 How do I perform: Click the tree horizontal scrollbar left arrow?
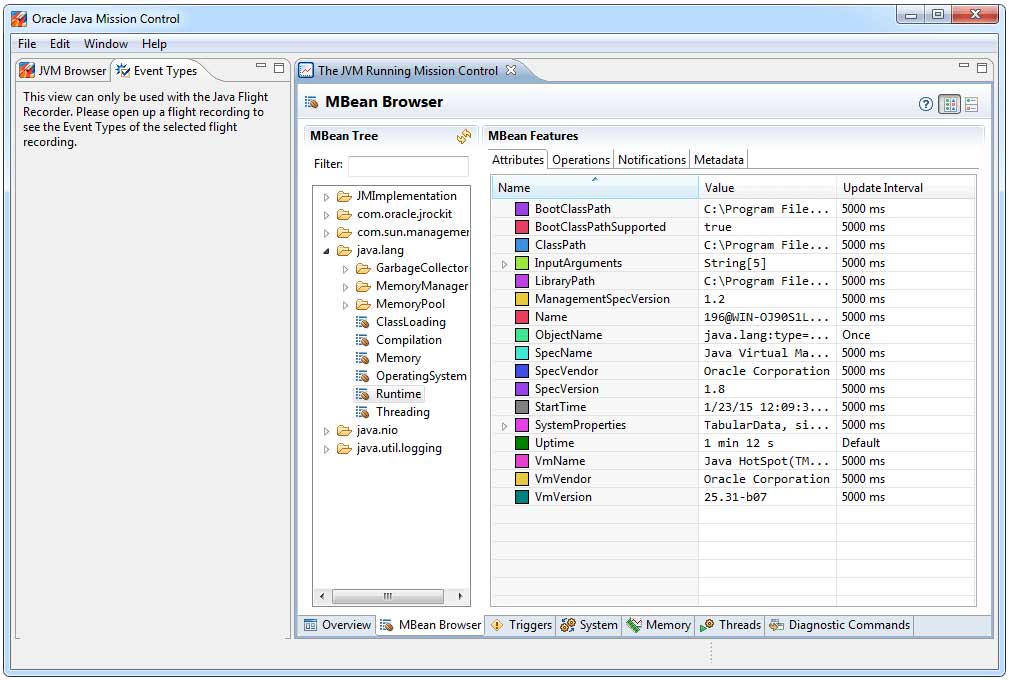pos(322,596)
